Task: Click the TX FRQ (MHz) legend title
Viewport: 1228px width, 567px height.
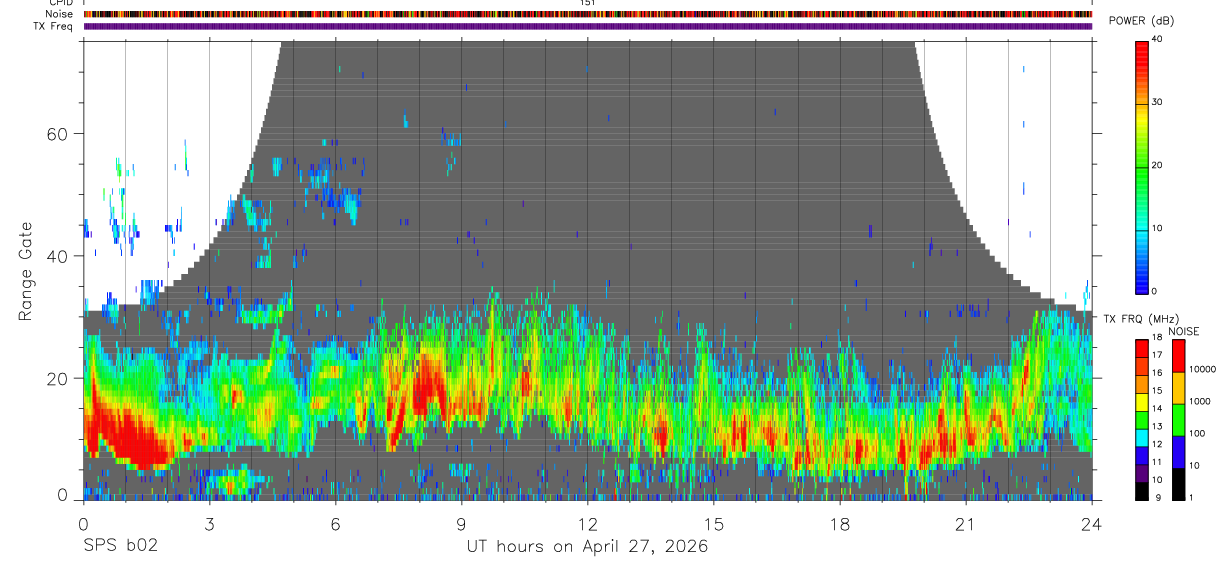Action: point(1136,319)
